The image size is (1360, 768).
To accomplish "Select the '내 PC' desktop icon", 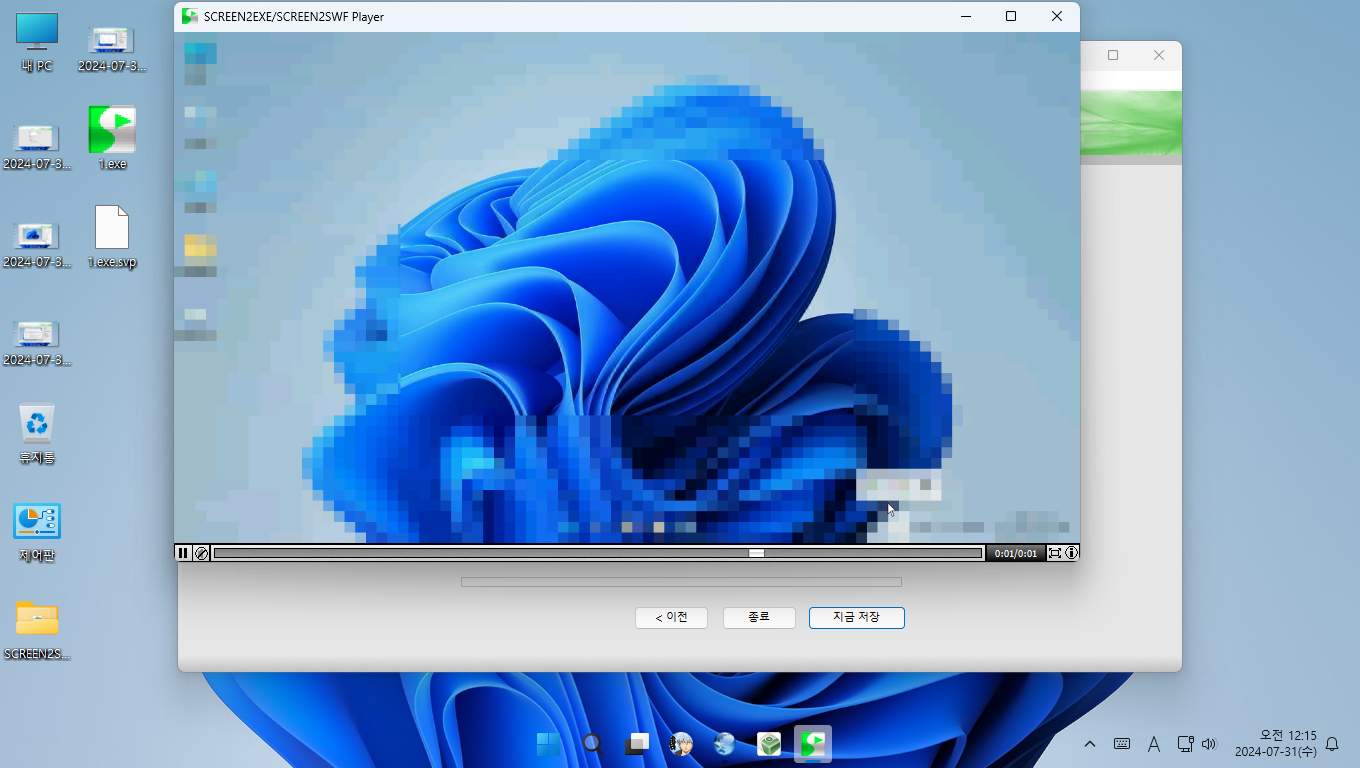I will coord(37,43).
